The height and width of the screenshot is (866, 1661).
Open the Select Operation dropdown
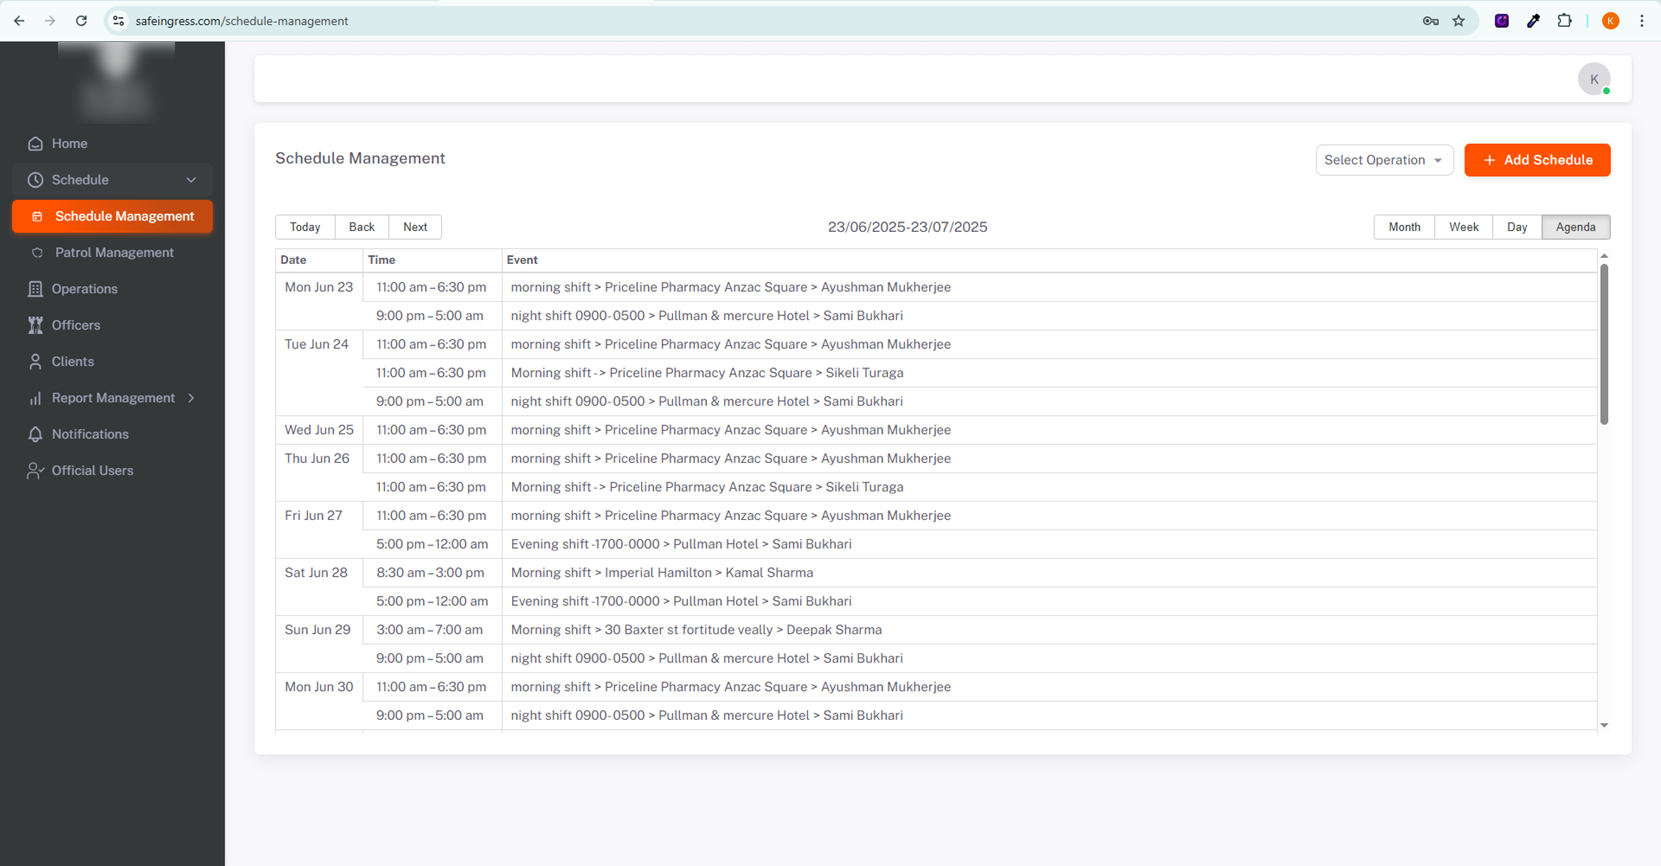tap(1383, 160)
